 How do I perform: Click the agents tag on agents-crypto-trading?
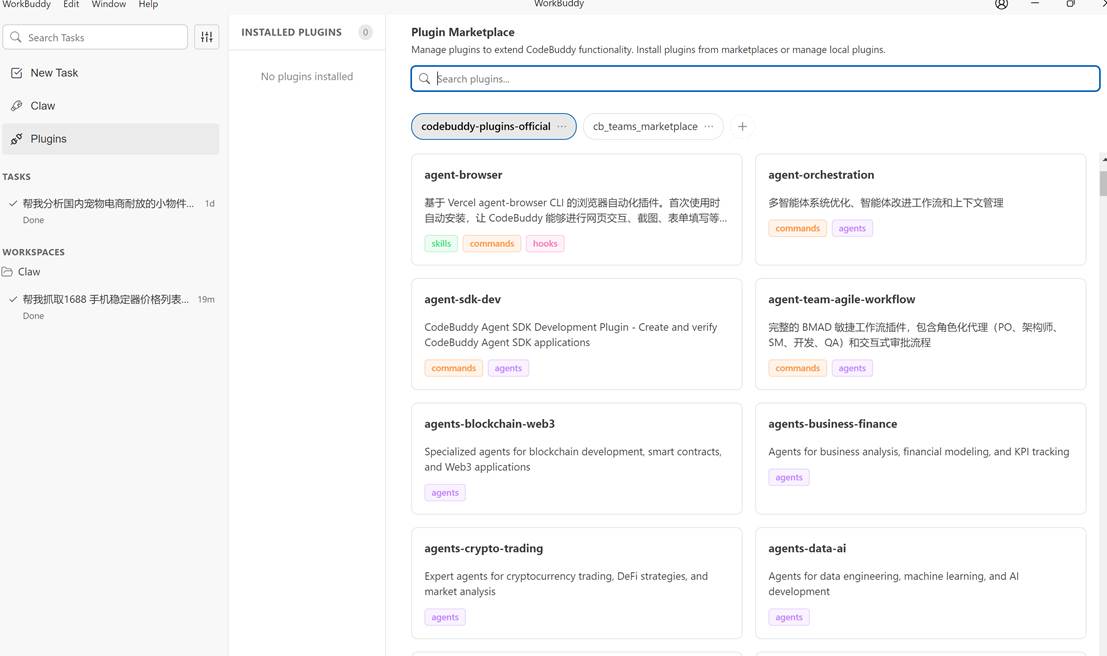(x=445, y=617)
